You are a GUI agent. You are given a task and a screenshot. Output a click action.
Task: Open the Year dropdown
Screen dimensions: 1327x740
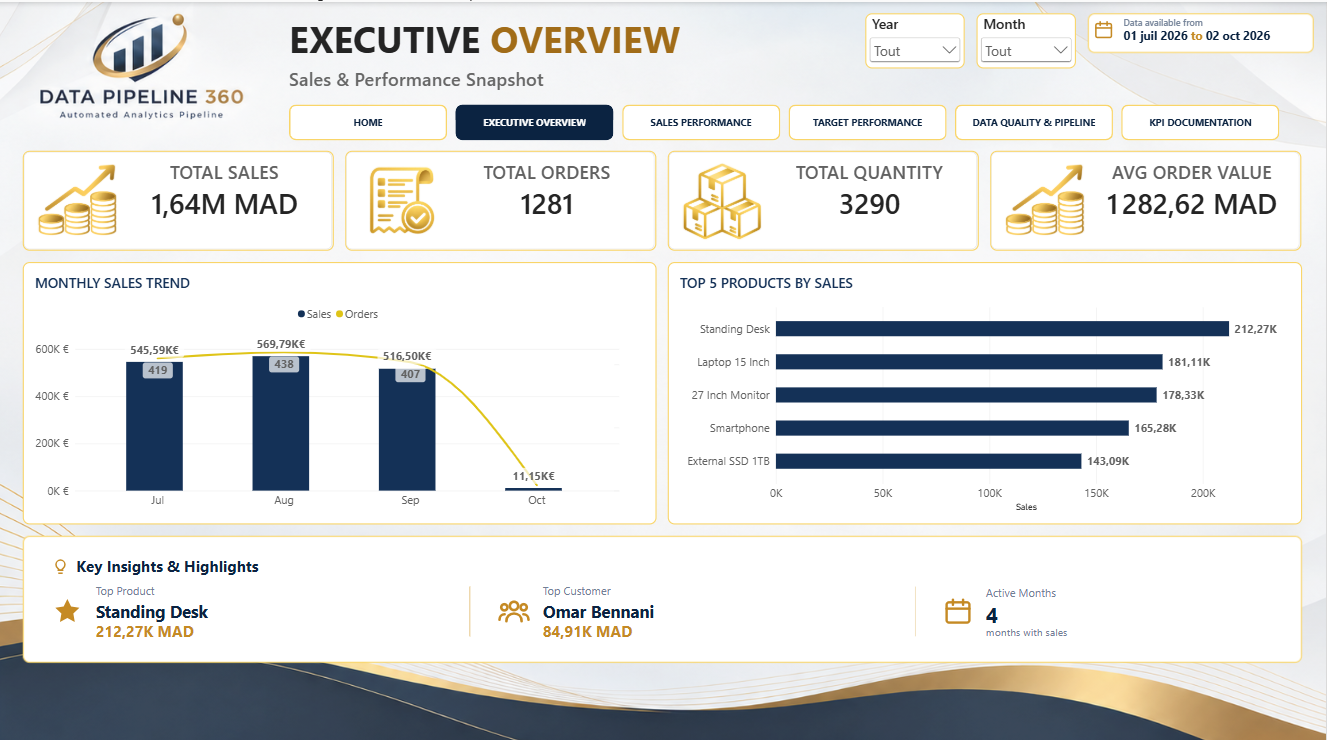click(915, 51)
